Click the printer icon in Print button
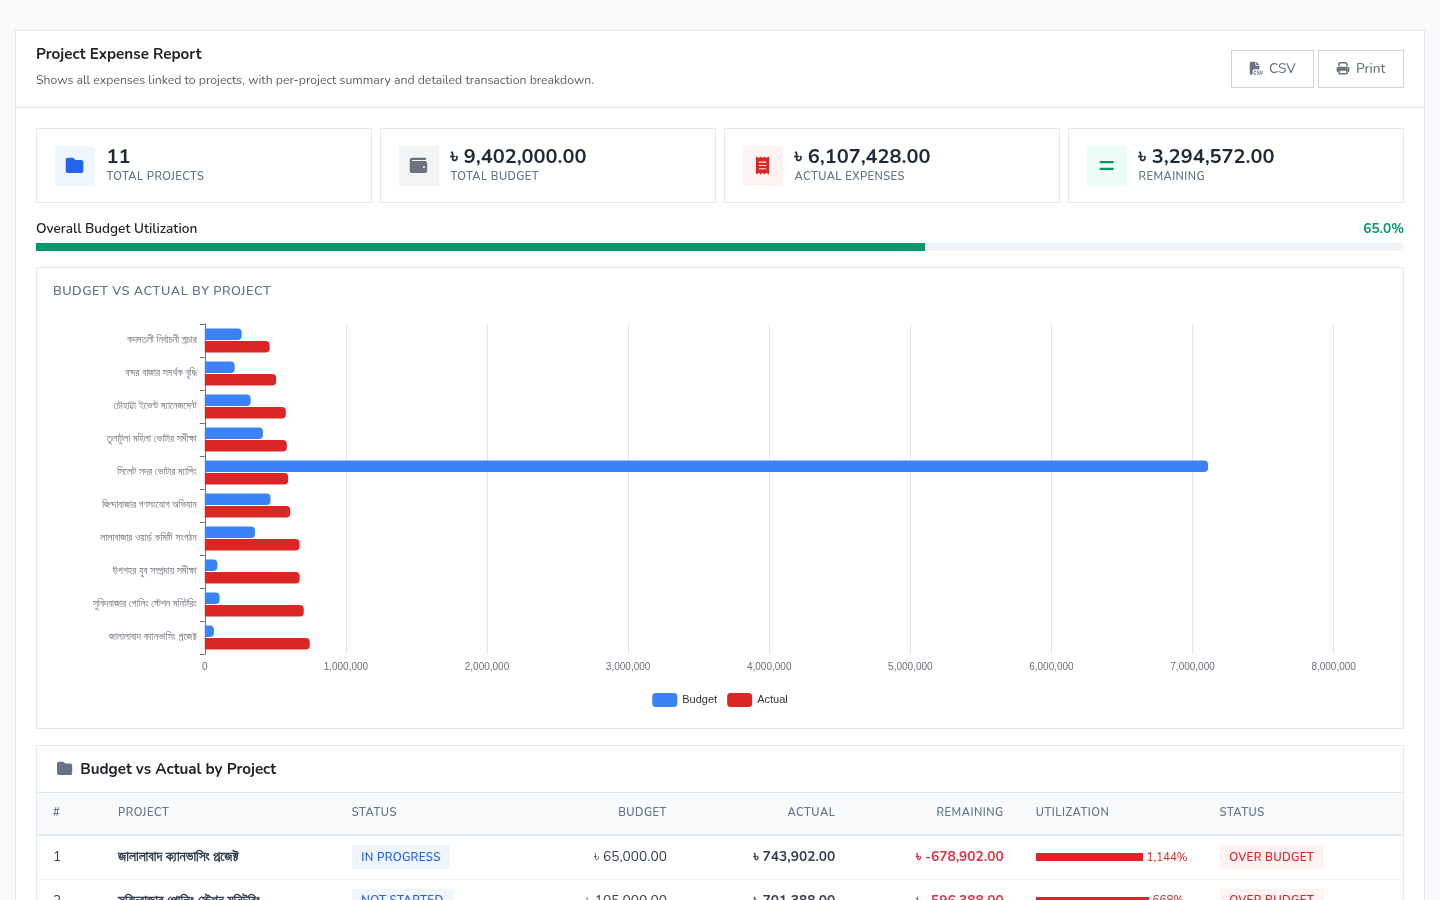1440x900 pixels. coord(1343,69)
